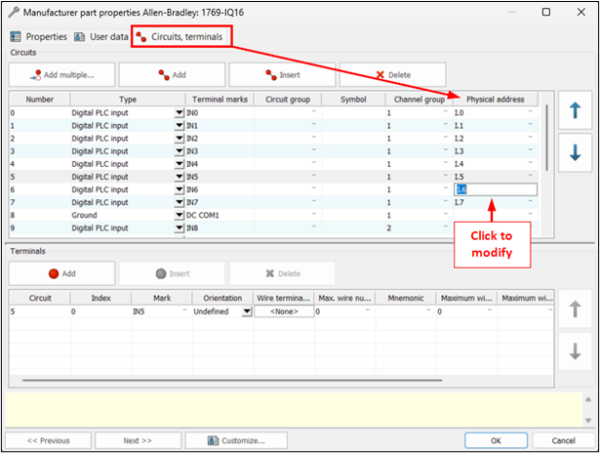Viewport: 600px width, 453px height.
Task: Click the Next >> button
Action: tap(138, 440)
